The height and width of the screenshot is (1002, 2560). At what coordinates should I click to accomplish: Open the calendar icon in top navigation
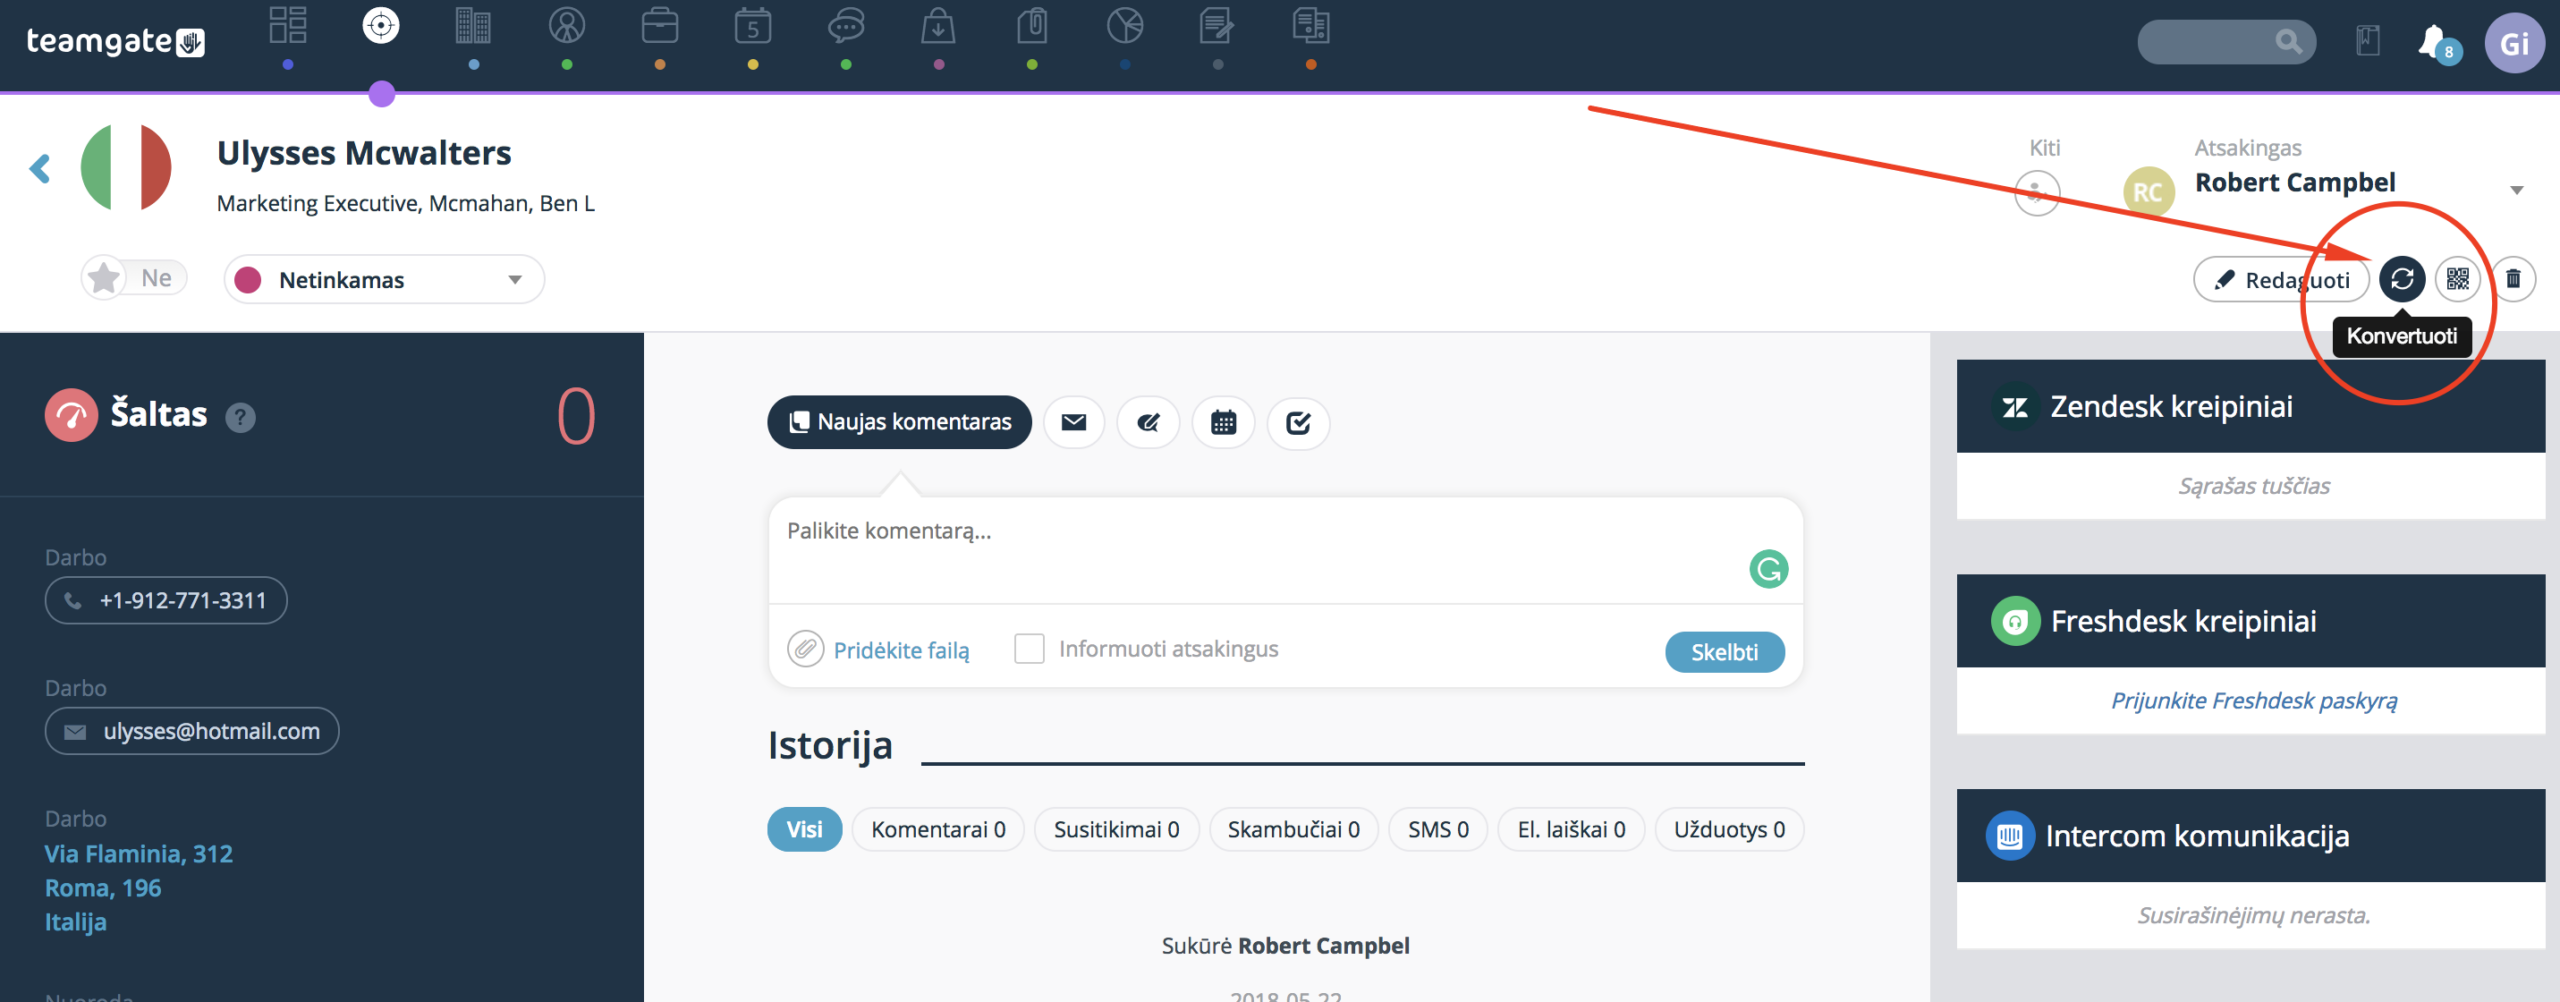[753, 26]
